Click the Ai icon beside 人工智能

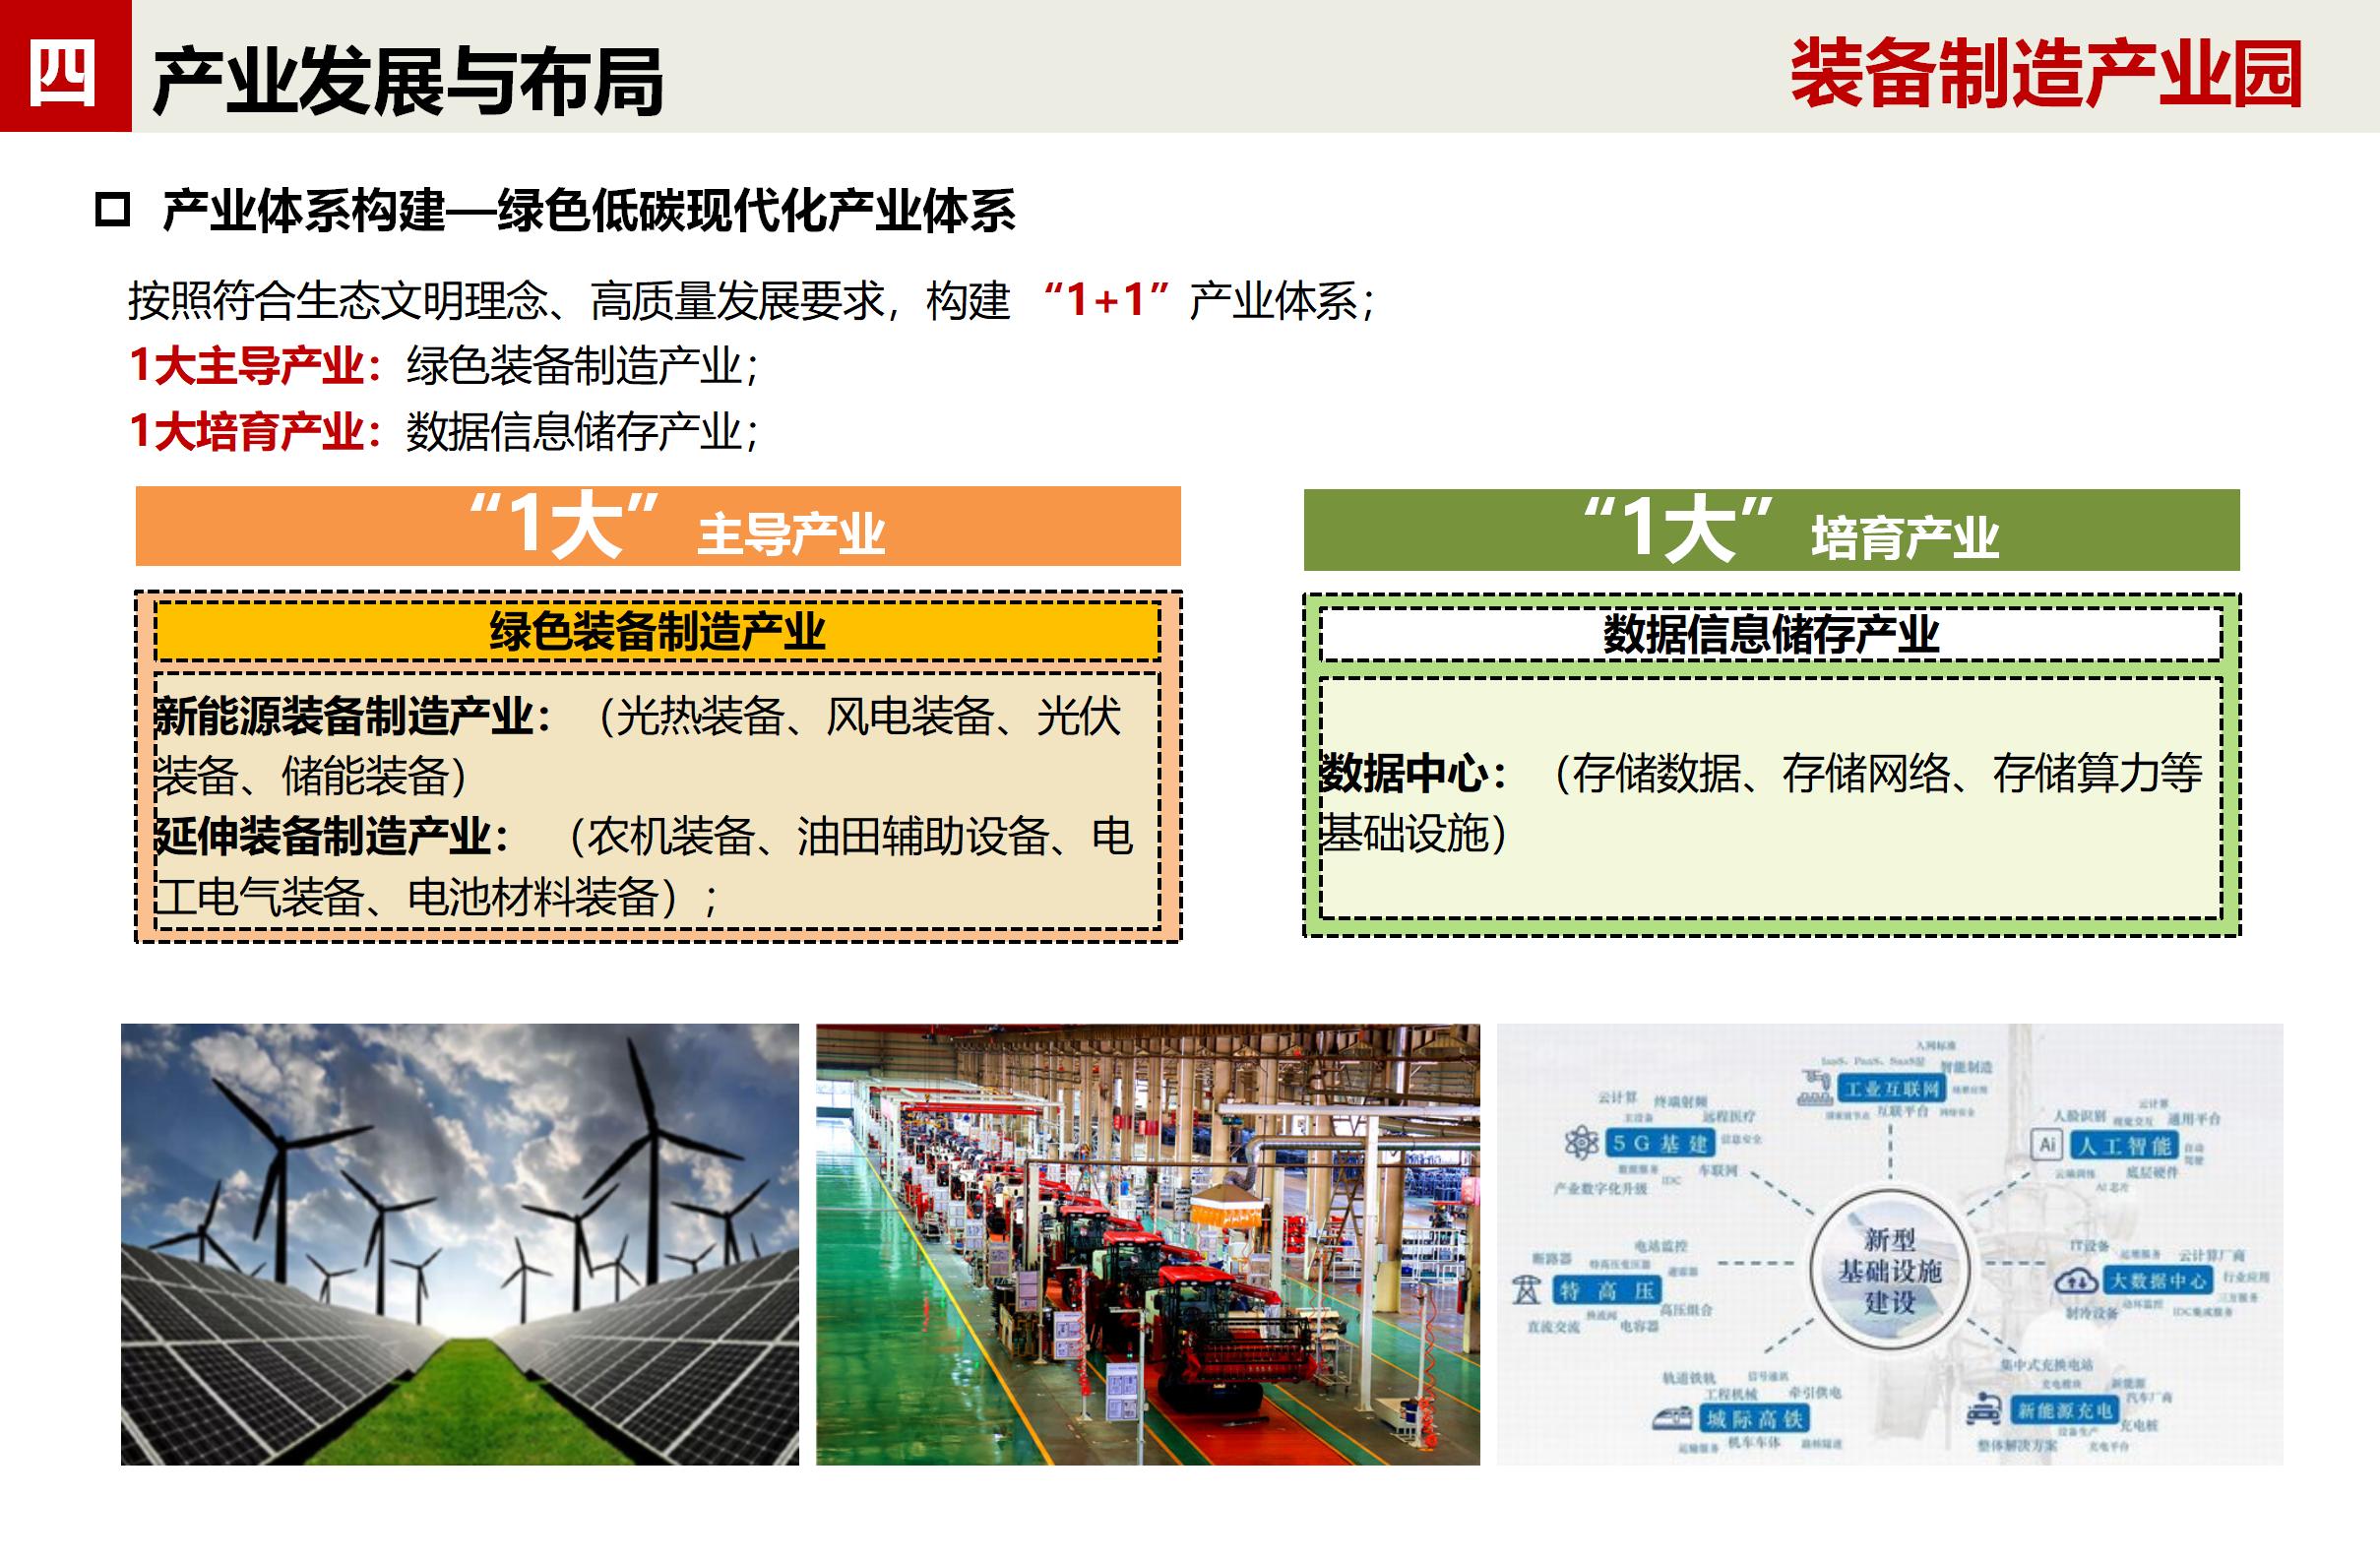coord(2047,1145)
